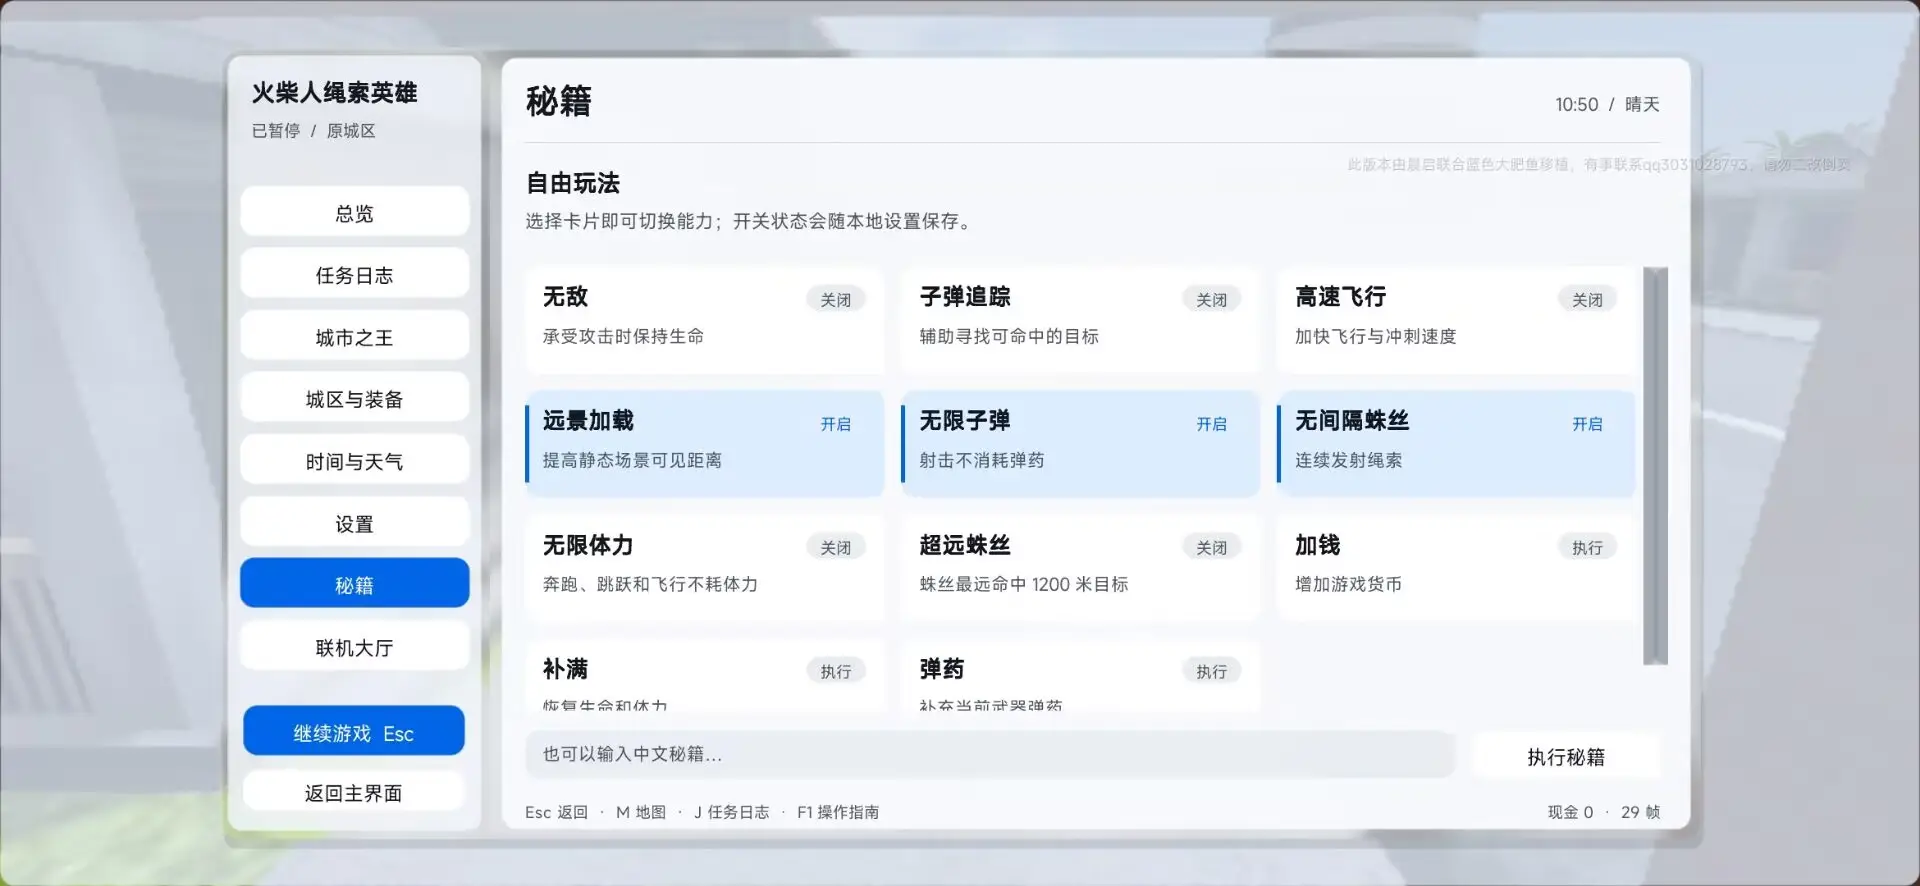Open the 联机大厅 menu page
The width and height of the screenshot is (1920, 886).
354,647
